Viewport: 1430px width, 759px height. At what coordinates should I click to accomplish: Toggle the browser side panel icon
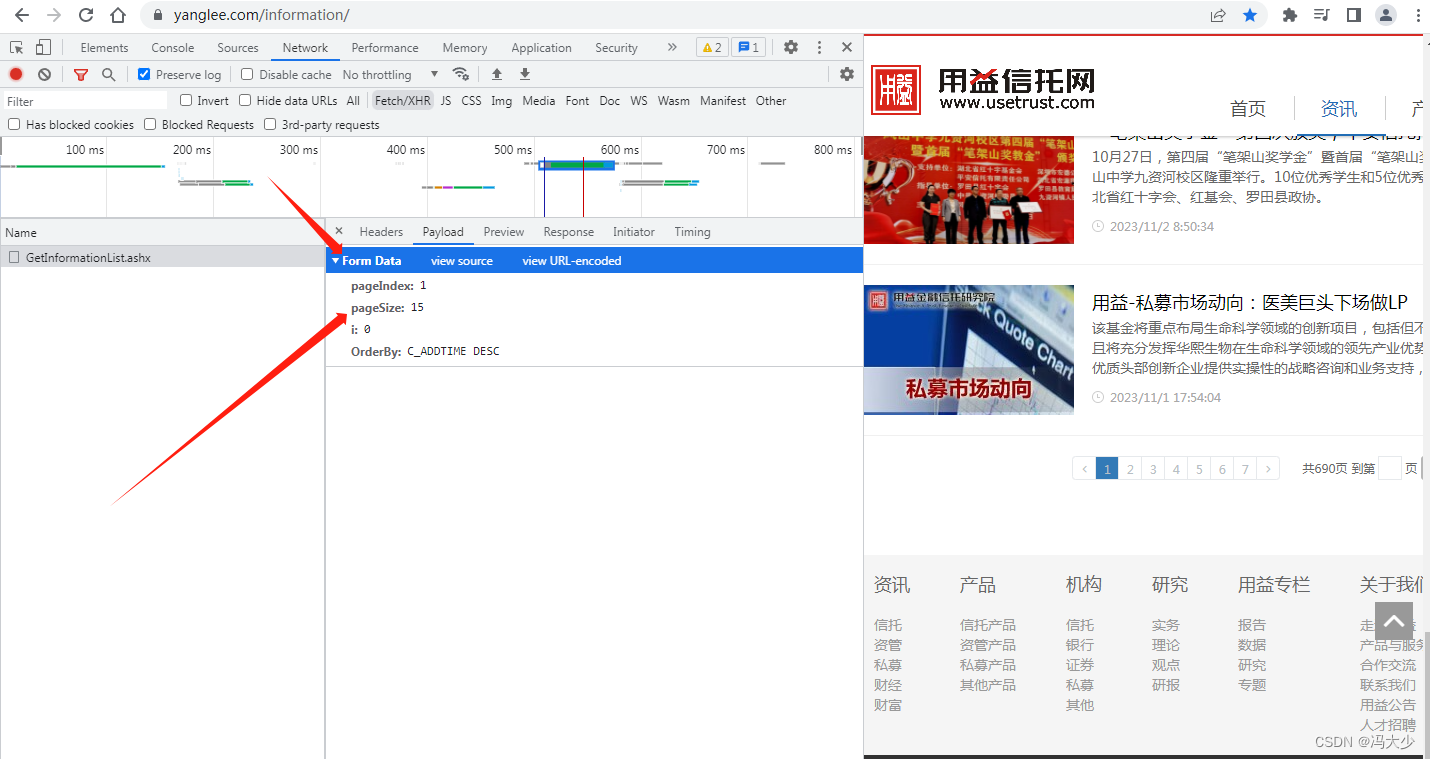1353,15
